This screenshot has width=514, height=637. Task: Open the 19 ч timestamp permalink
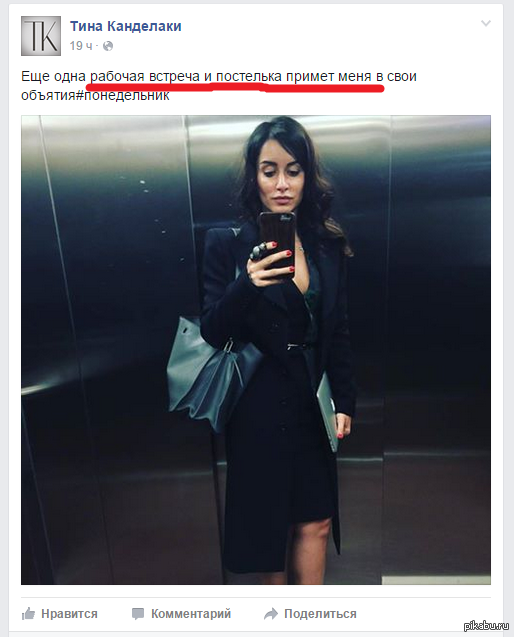click(81, 46)
